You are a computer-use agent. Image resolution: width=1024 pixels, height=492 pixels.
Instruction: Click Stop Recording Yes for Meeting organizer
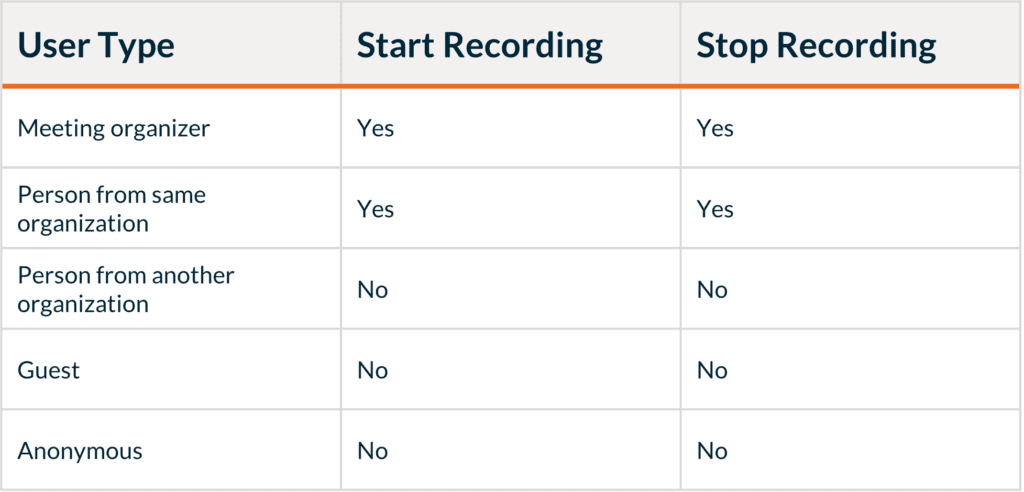[715, 128]
